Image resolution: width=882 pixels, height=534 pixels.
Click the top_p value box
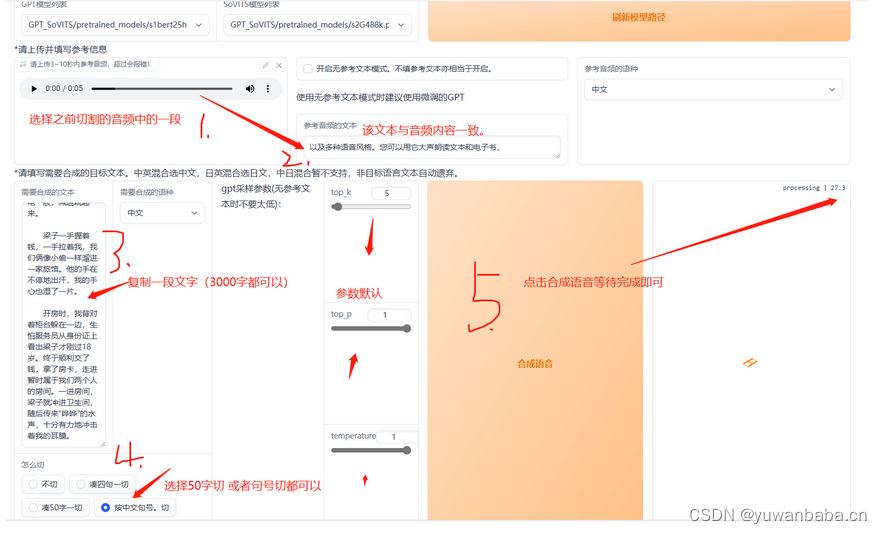tap(389, 315)
